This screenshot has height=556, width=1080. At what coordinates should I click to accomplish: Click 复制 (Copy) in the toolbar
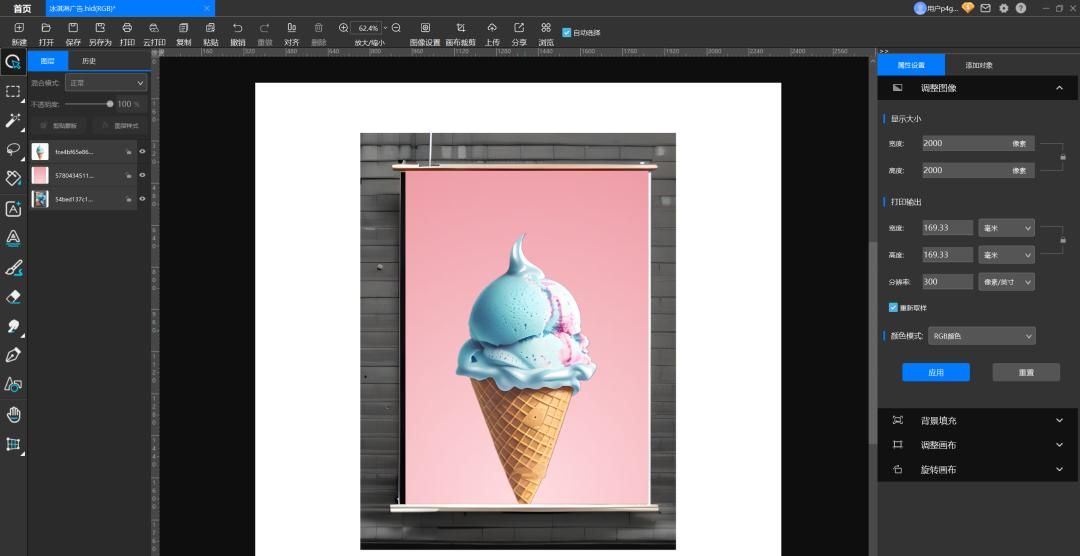183,34
